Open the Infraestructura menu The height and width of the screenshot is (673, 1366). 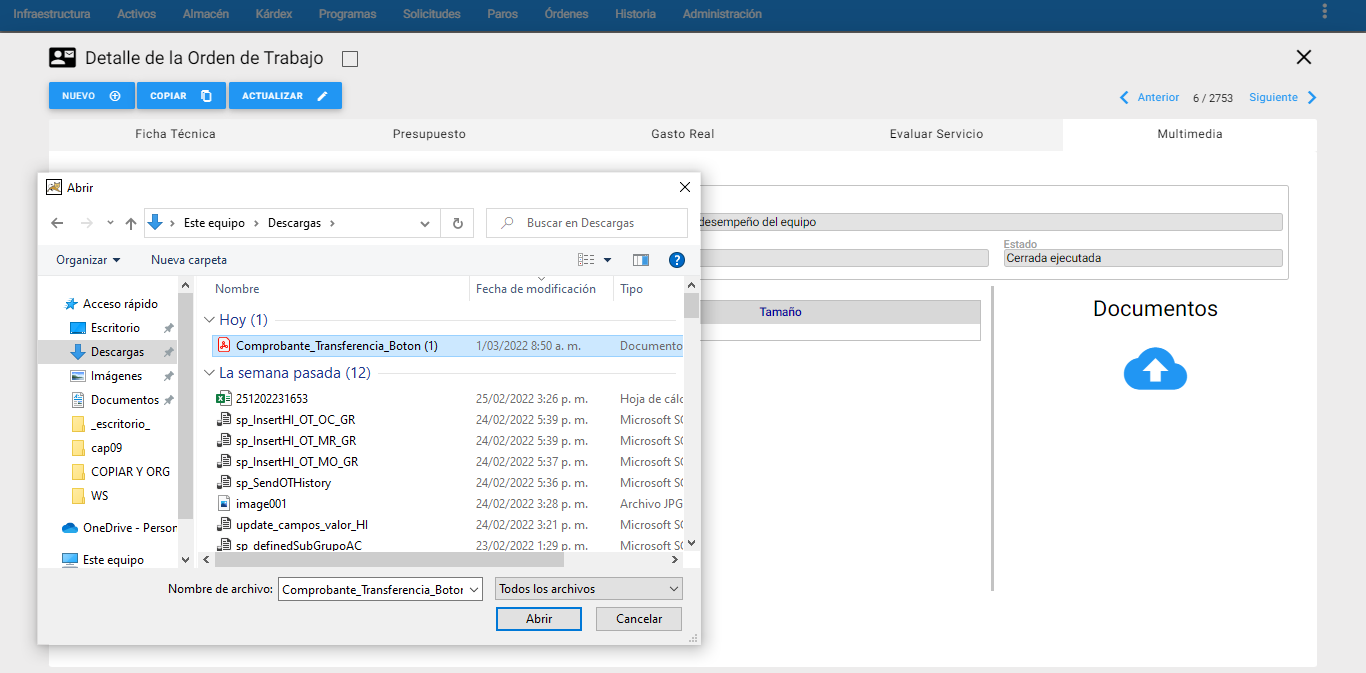[52, 14]
